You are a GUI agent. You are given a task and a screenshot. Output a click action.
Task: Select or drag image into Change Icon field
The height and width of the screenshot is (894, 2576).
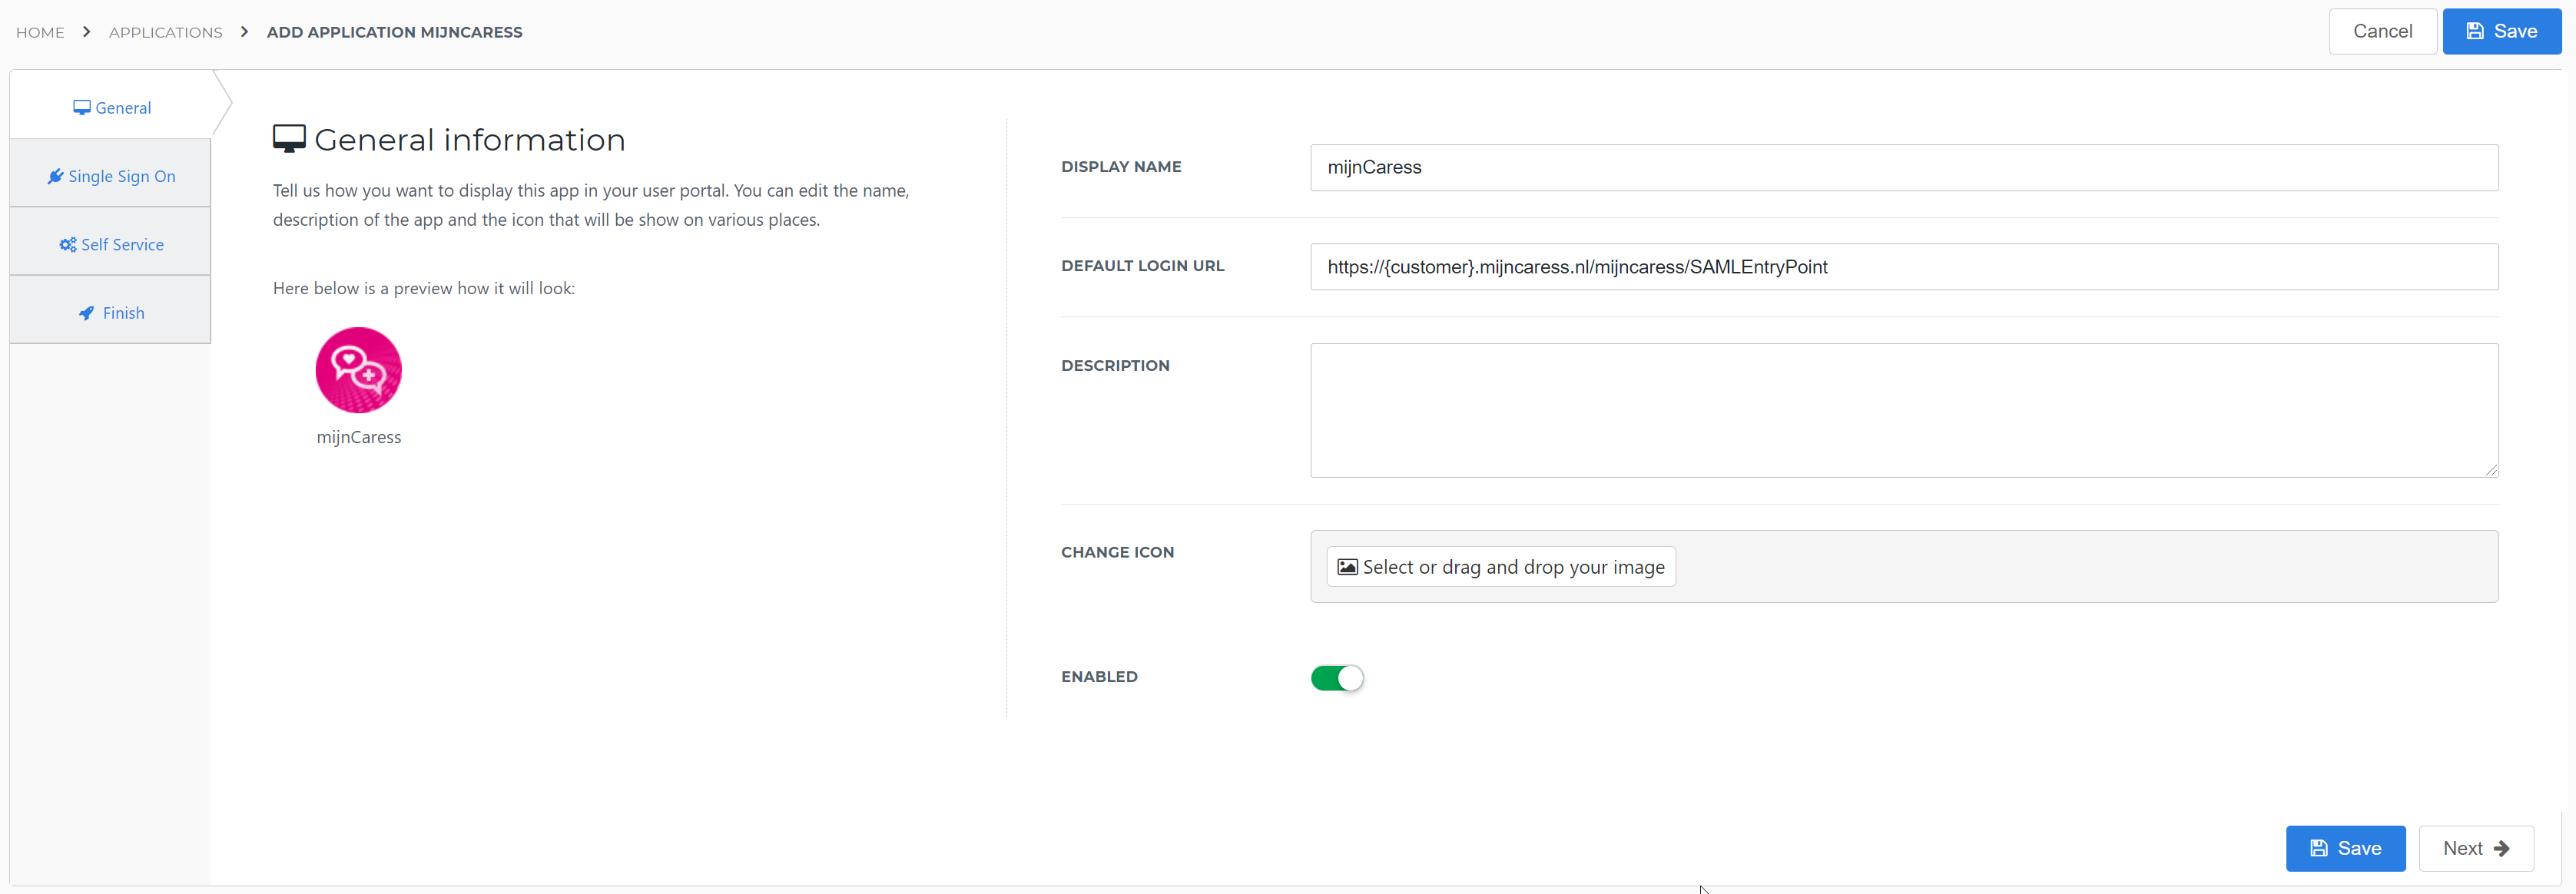click(x=1500, y=565)
